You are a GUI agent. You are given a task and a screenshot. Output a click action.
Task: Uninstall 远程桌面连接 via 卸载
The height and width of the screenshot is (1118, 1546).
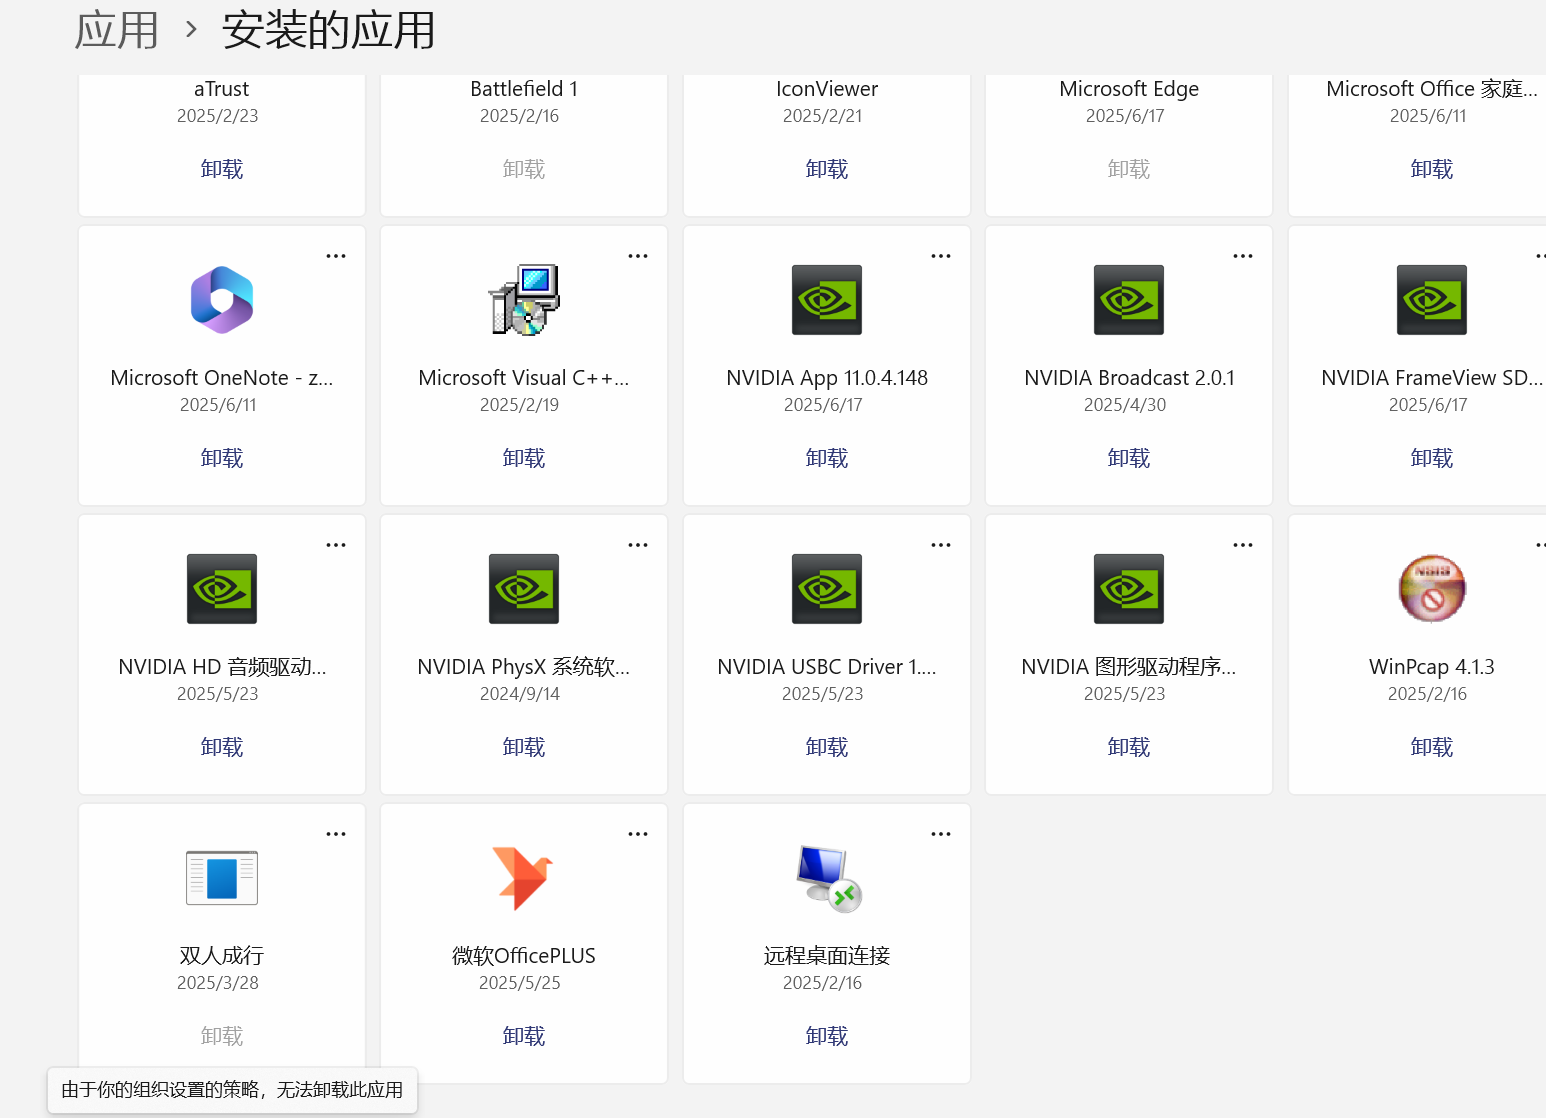click(x=827, y=1036)
